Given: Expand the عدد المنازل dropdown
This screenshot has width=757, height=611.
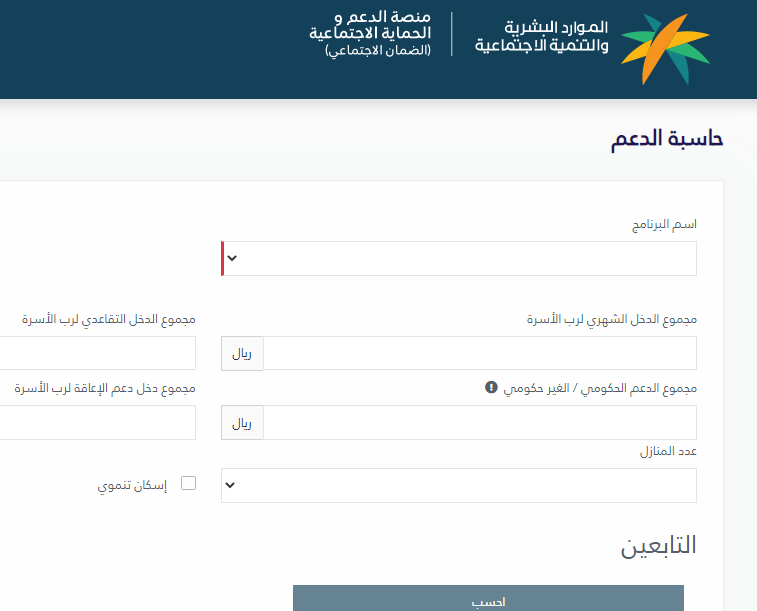Looking at the screenshot, I should pyautogui.click(x=459, y=485).
